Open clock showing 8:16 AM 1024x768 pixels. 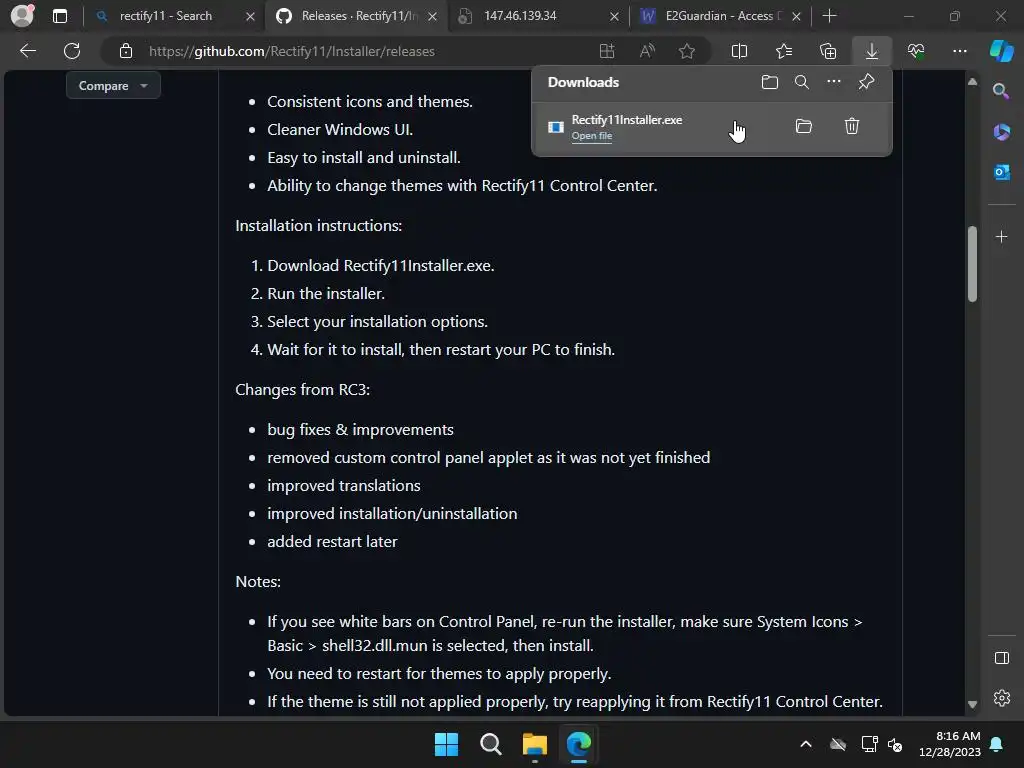point(950,744)
